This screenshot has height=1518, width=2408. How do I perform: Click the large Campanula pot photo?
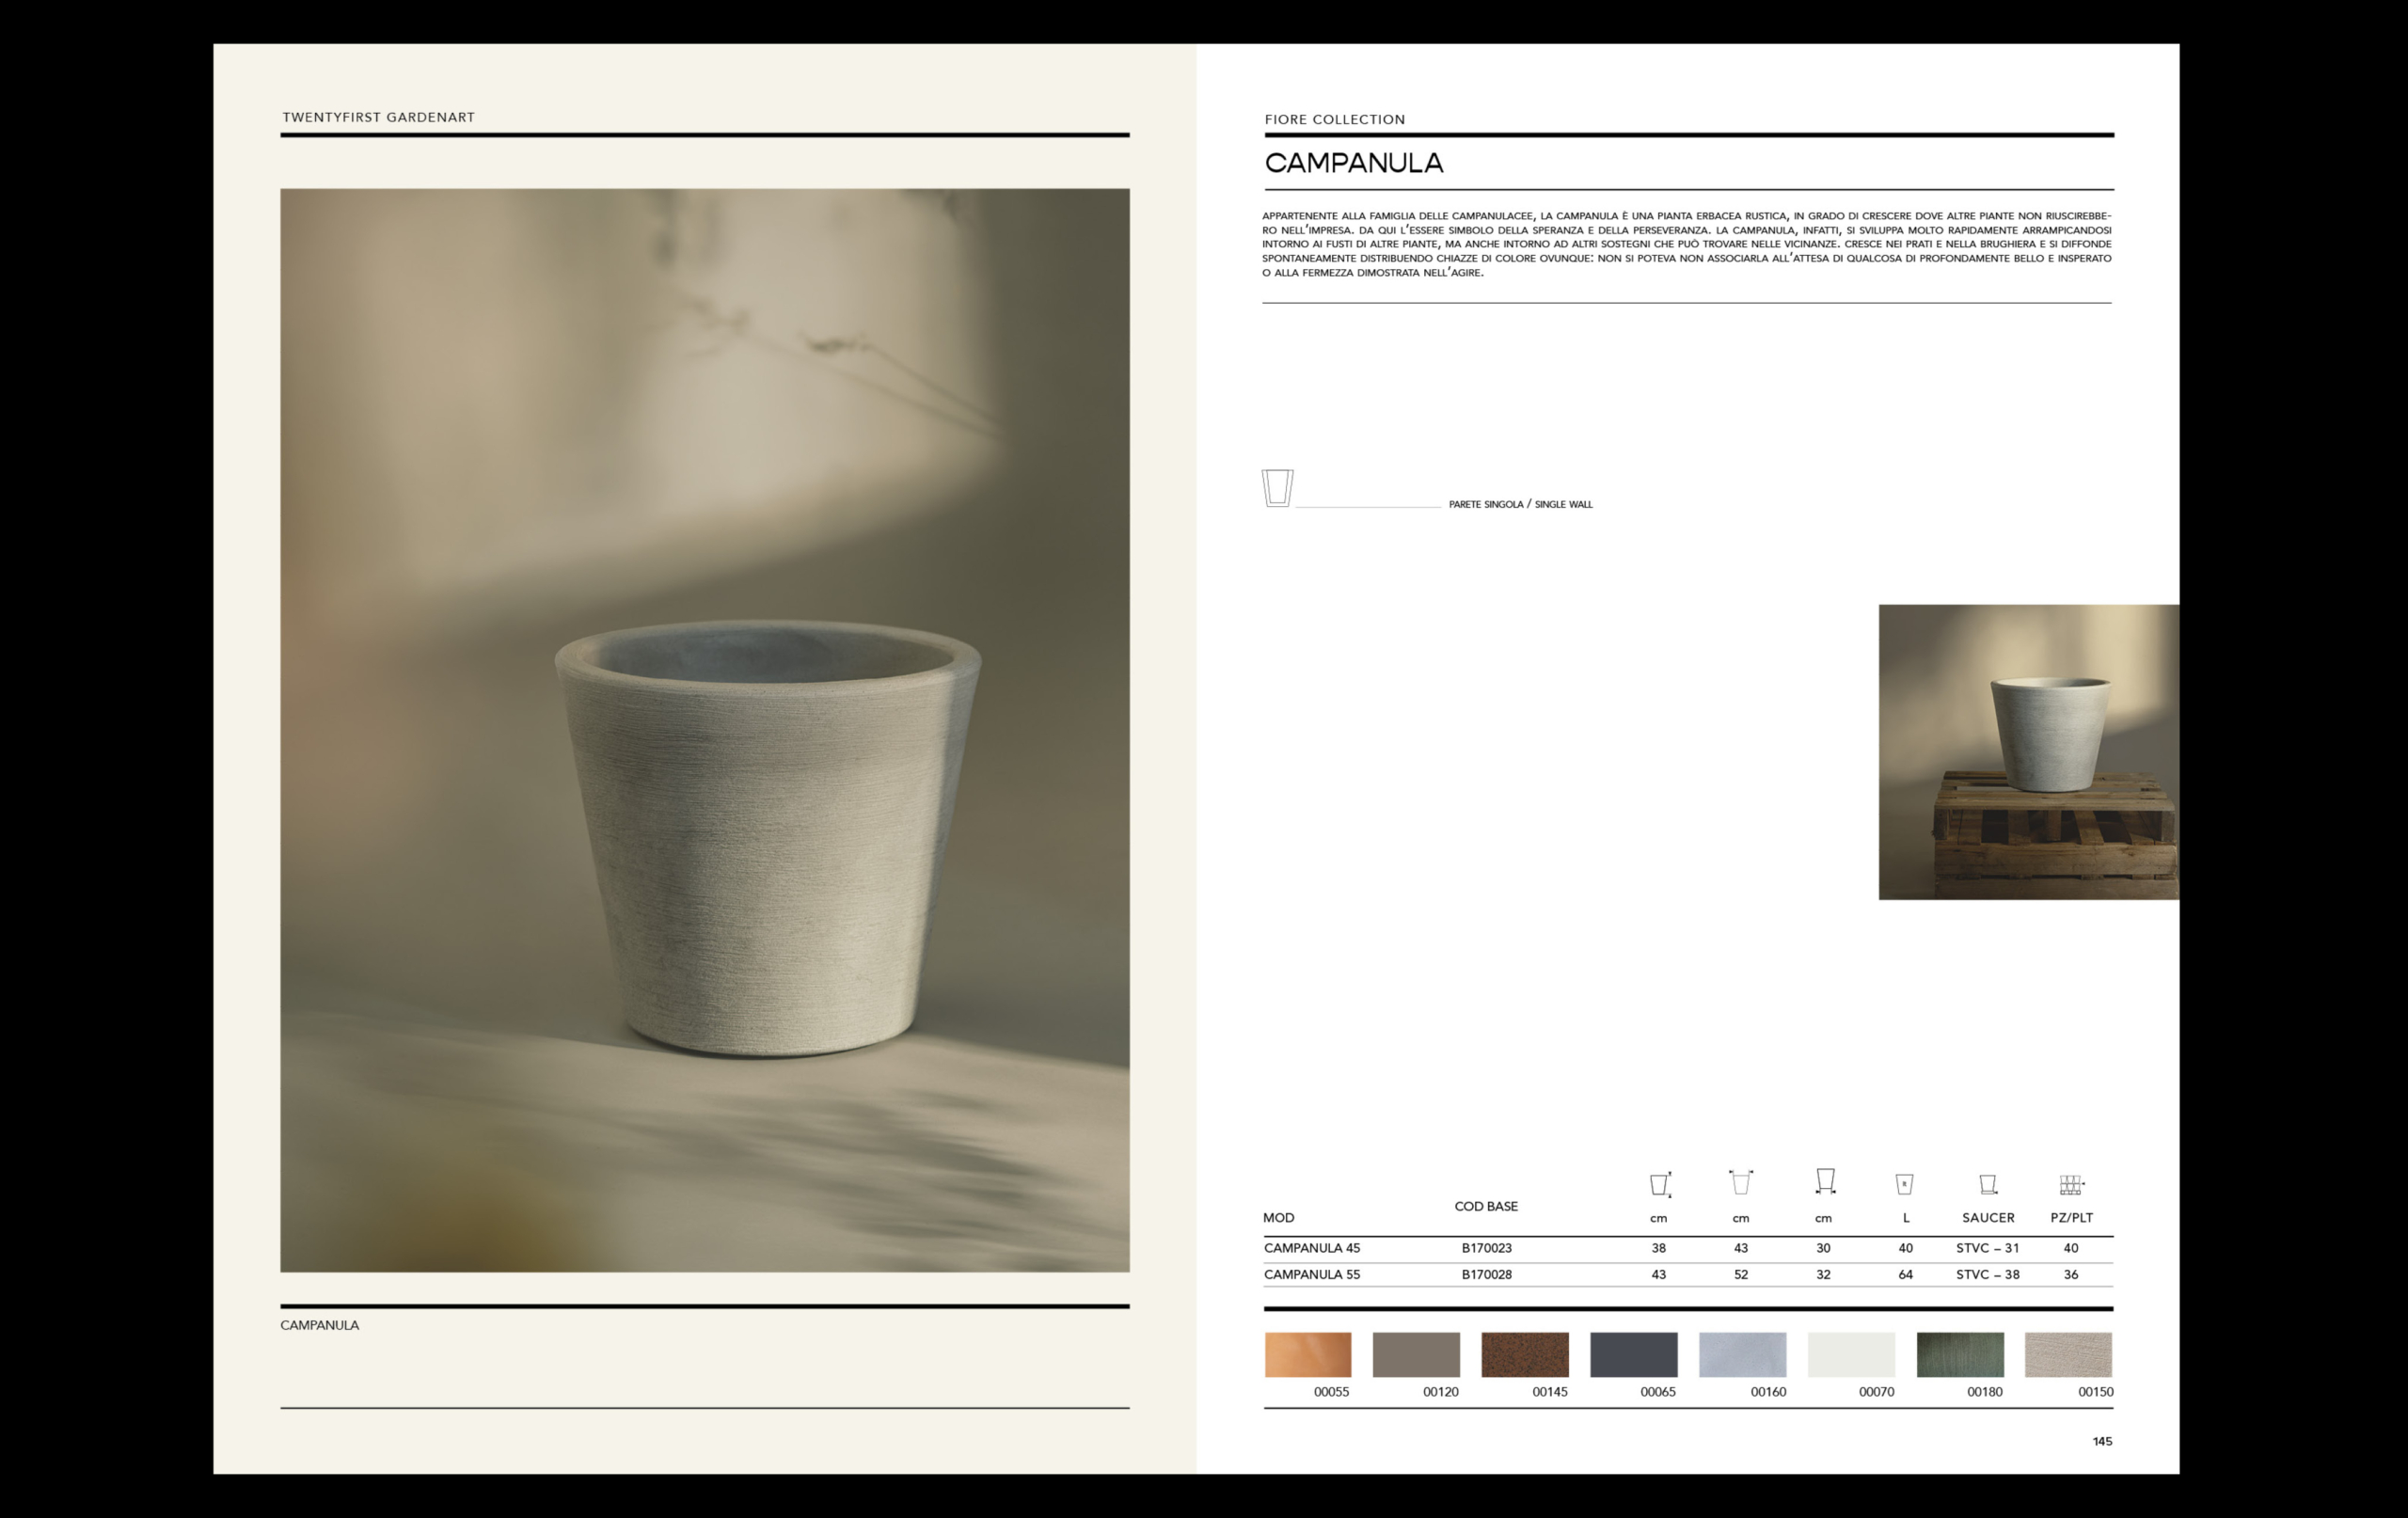pyautogui.click(x=705, y=730)
